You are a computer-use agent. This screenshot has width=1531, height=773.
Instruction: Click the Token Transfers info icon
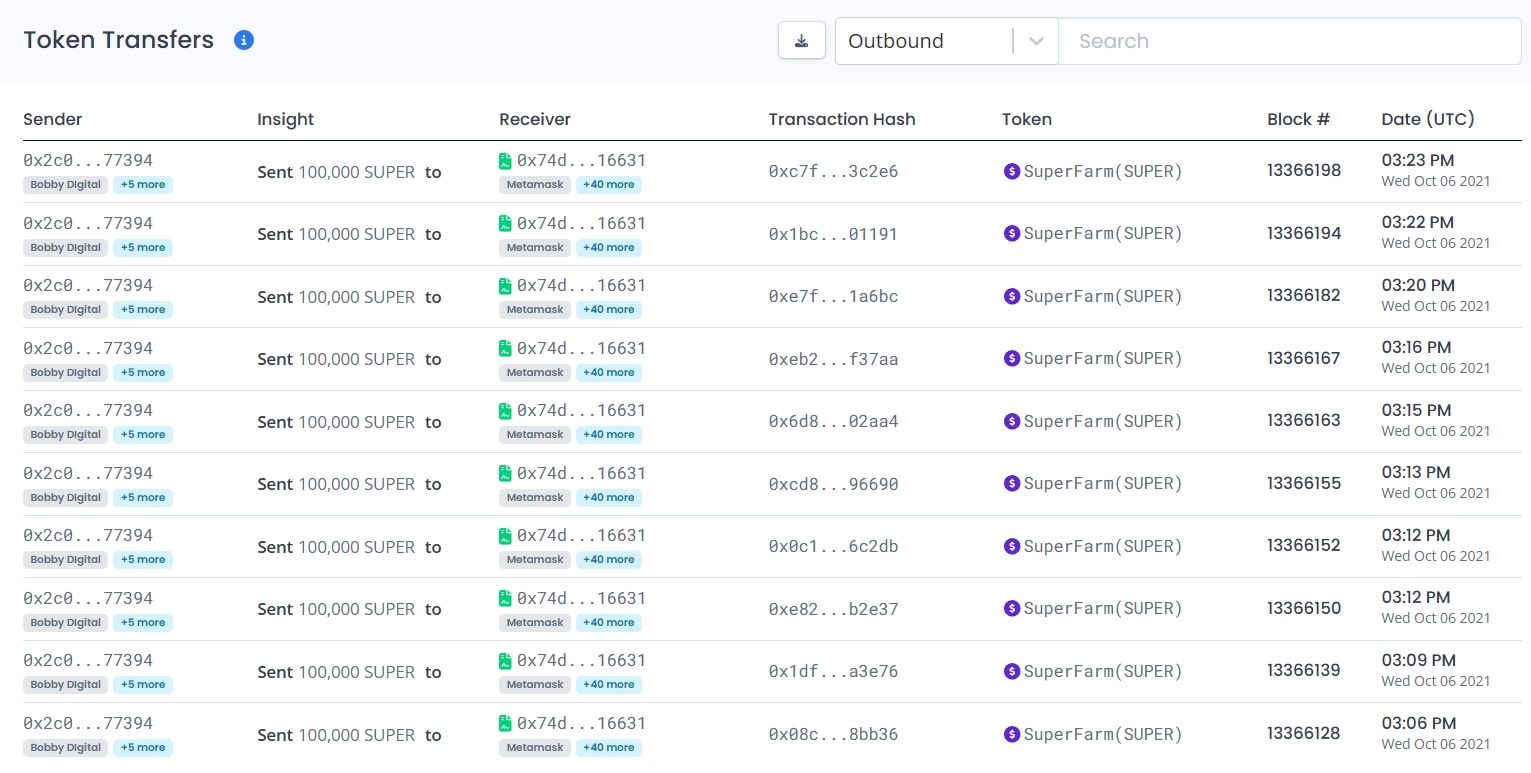[244, 40]
